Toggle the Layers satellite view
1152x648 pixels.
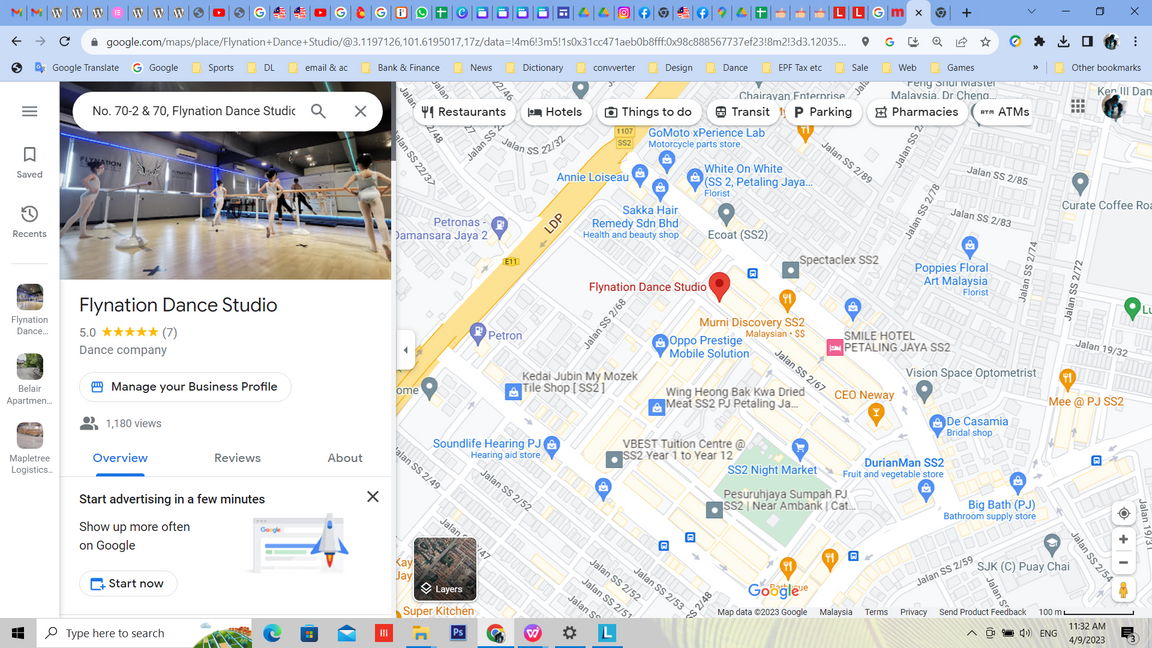tap(445, 569)
